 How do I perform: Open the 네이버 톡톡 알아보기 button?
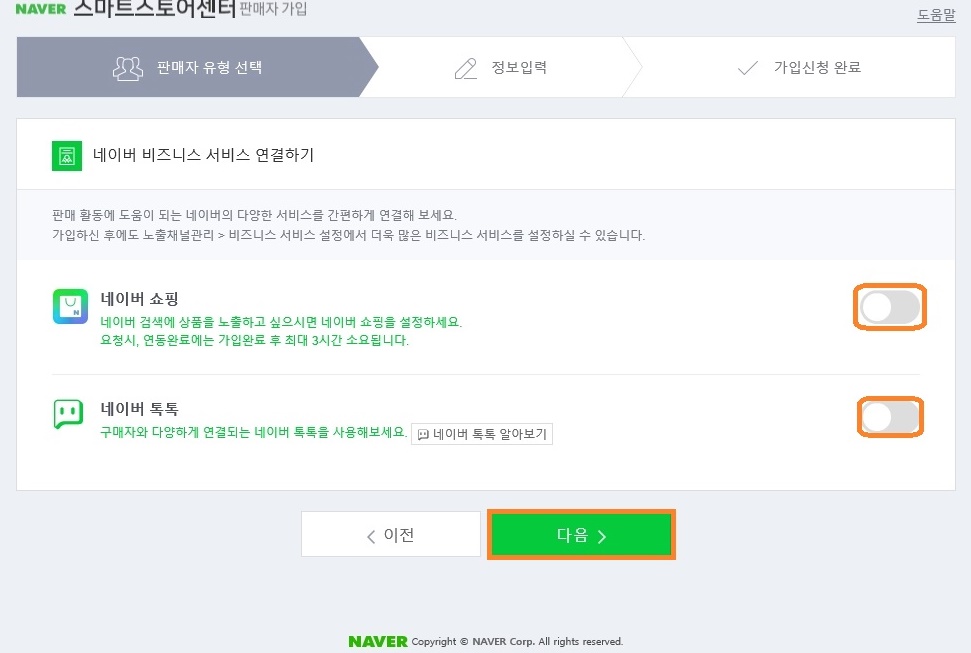click(482, 434)
